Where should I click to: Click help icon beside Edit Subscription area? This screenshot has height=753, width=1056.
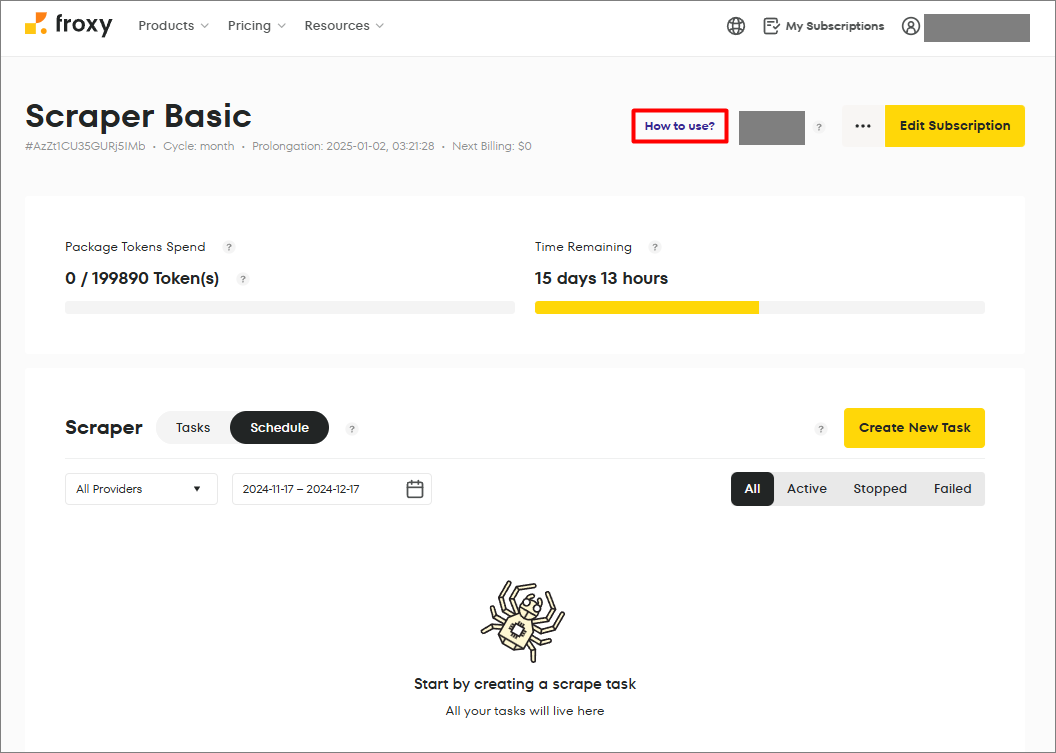819,127
